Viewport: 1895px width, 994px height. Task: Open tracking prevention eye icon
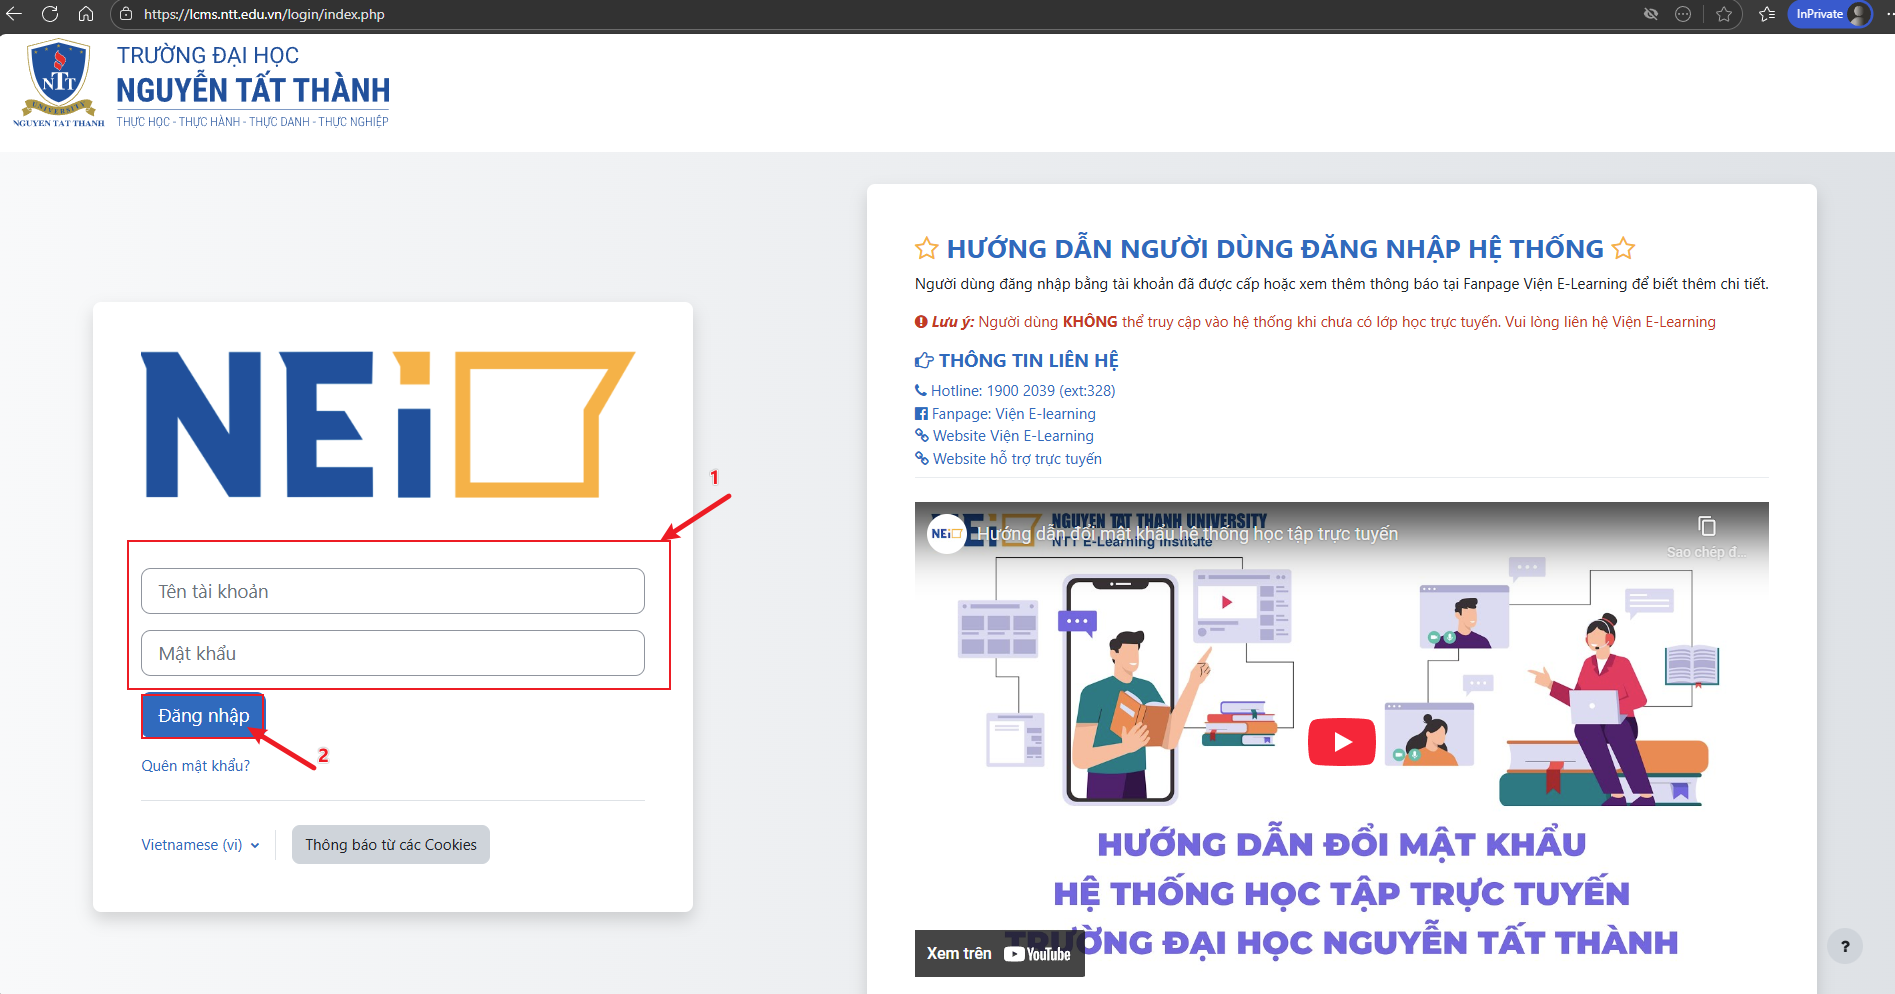[x=1651, y=14]
